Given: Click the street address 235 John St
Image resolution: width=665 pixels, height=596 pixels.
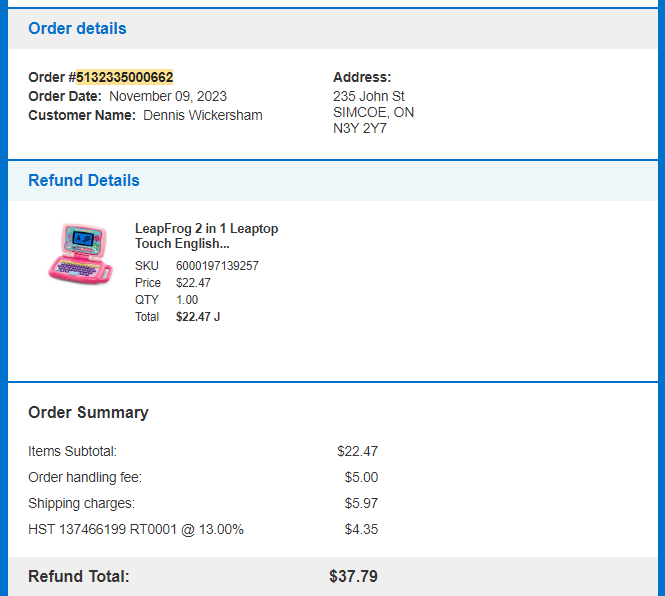Looking at the screenshot, I should [x=369, y=96].
